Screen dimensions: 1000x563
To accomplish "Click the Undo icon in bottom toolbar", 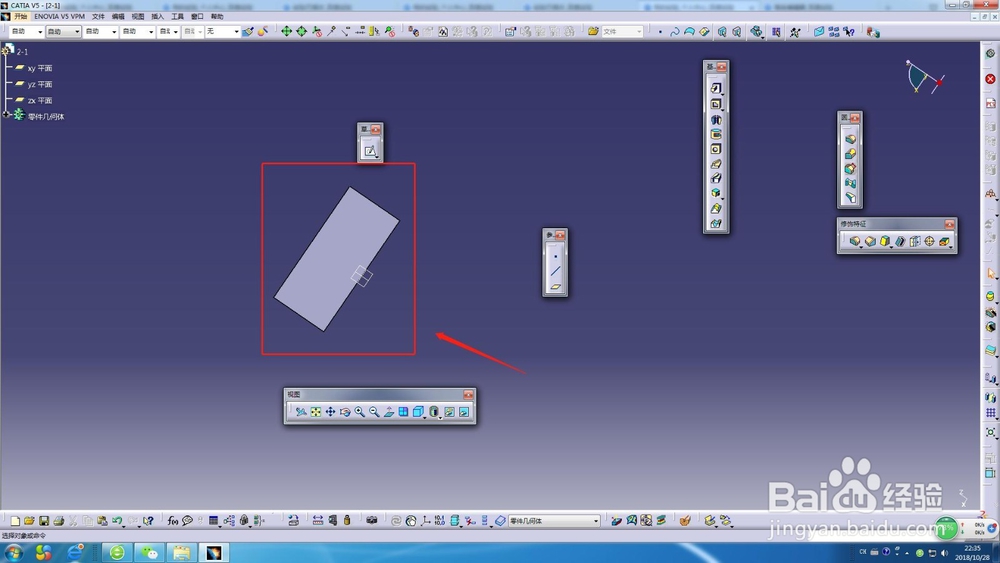I will 117,521.
